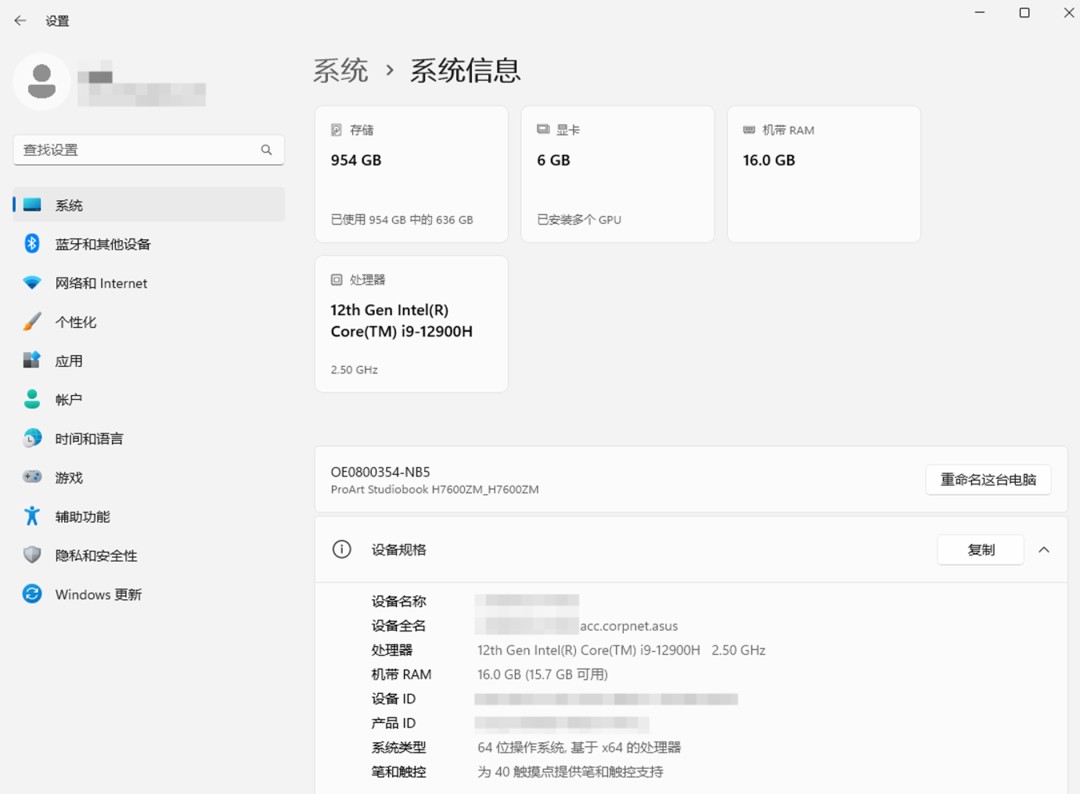
Task: Click the storage disk icon on 存储 card
Action: [337, 129]
